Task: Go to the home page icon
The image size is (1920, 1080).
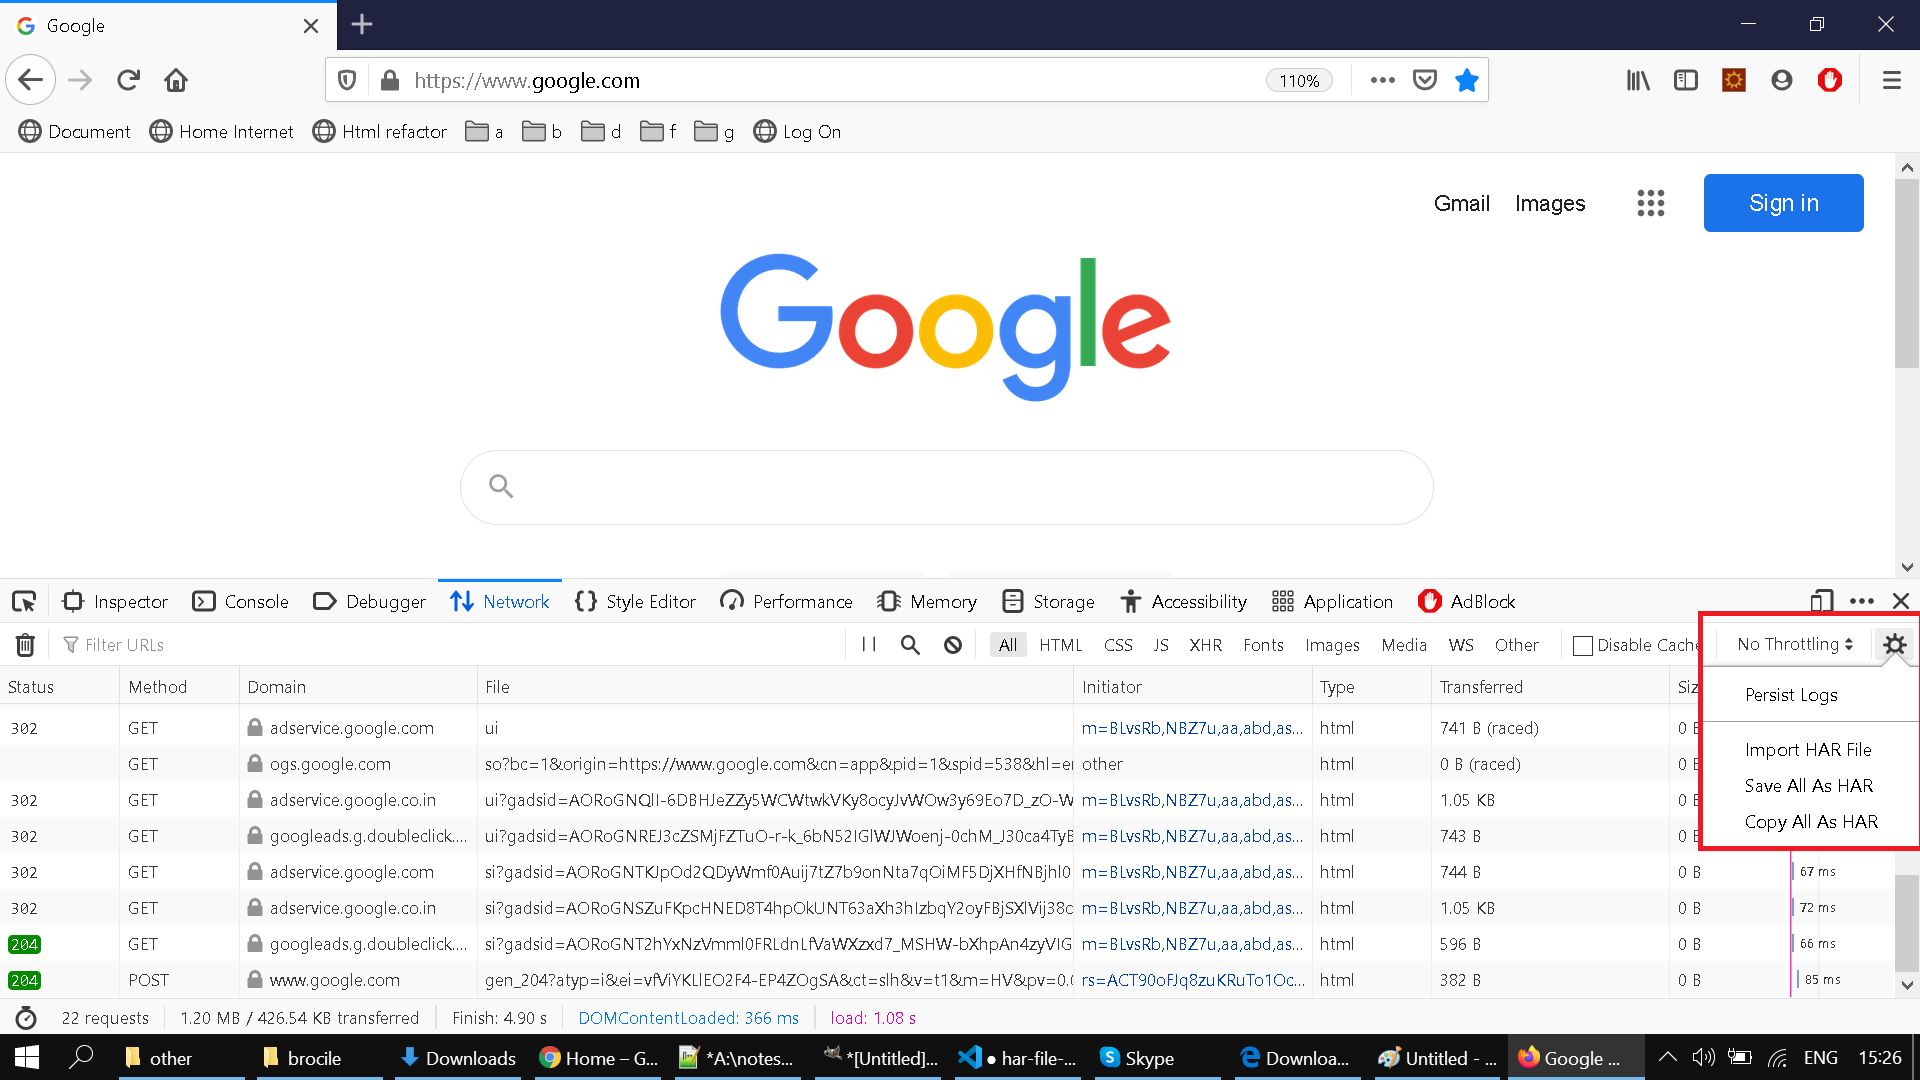Action: [176, 80]
